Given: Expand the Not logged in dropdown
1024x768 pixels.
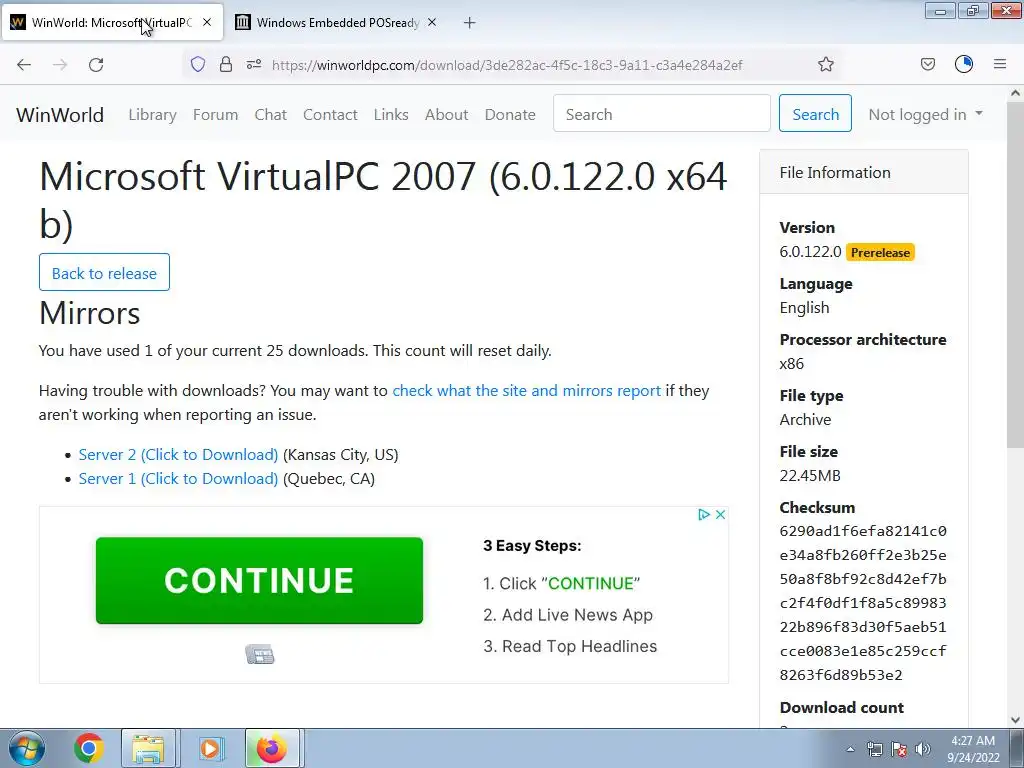Looking at the screenshot, I should coord(925,114).
